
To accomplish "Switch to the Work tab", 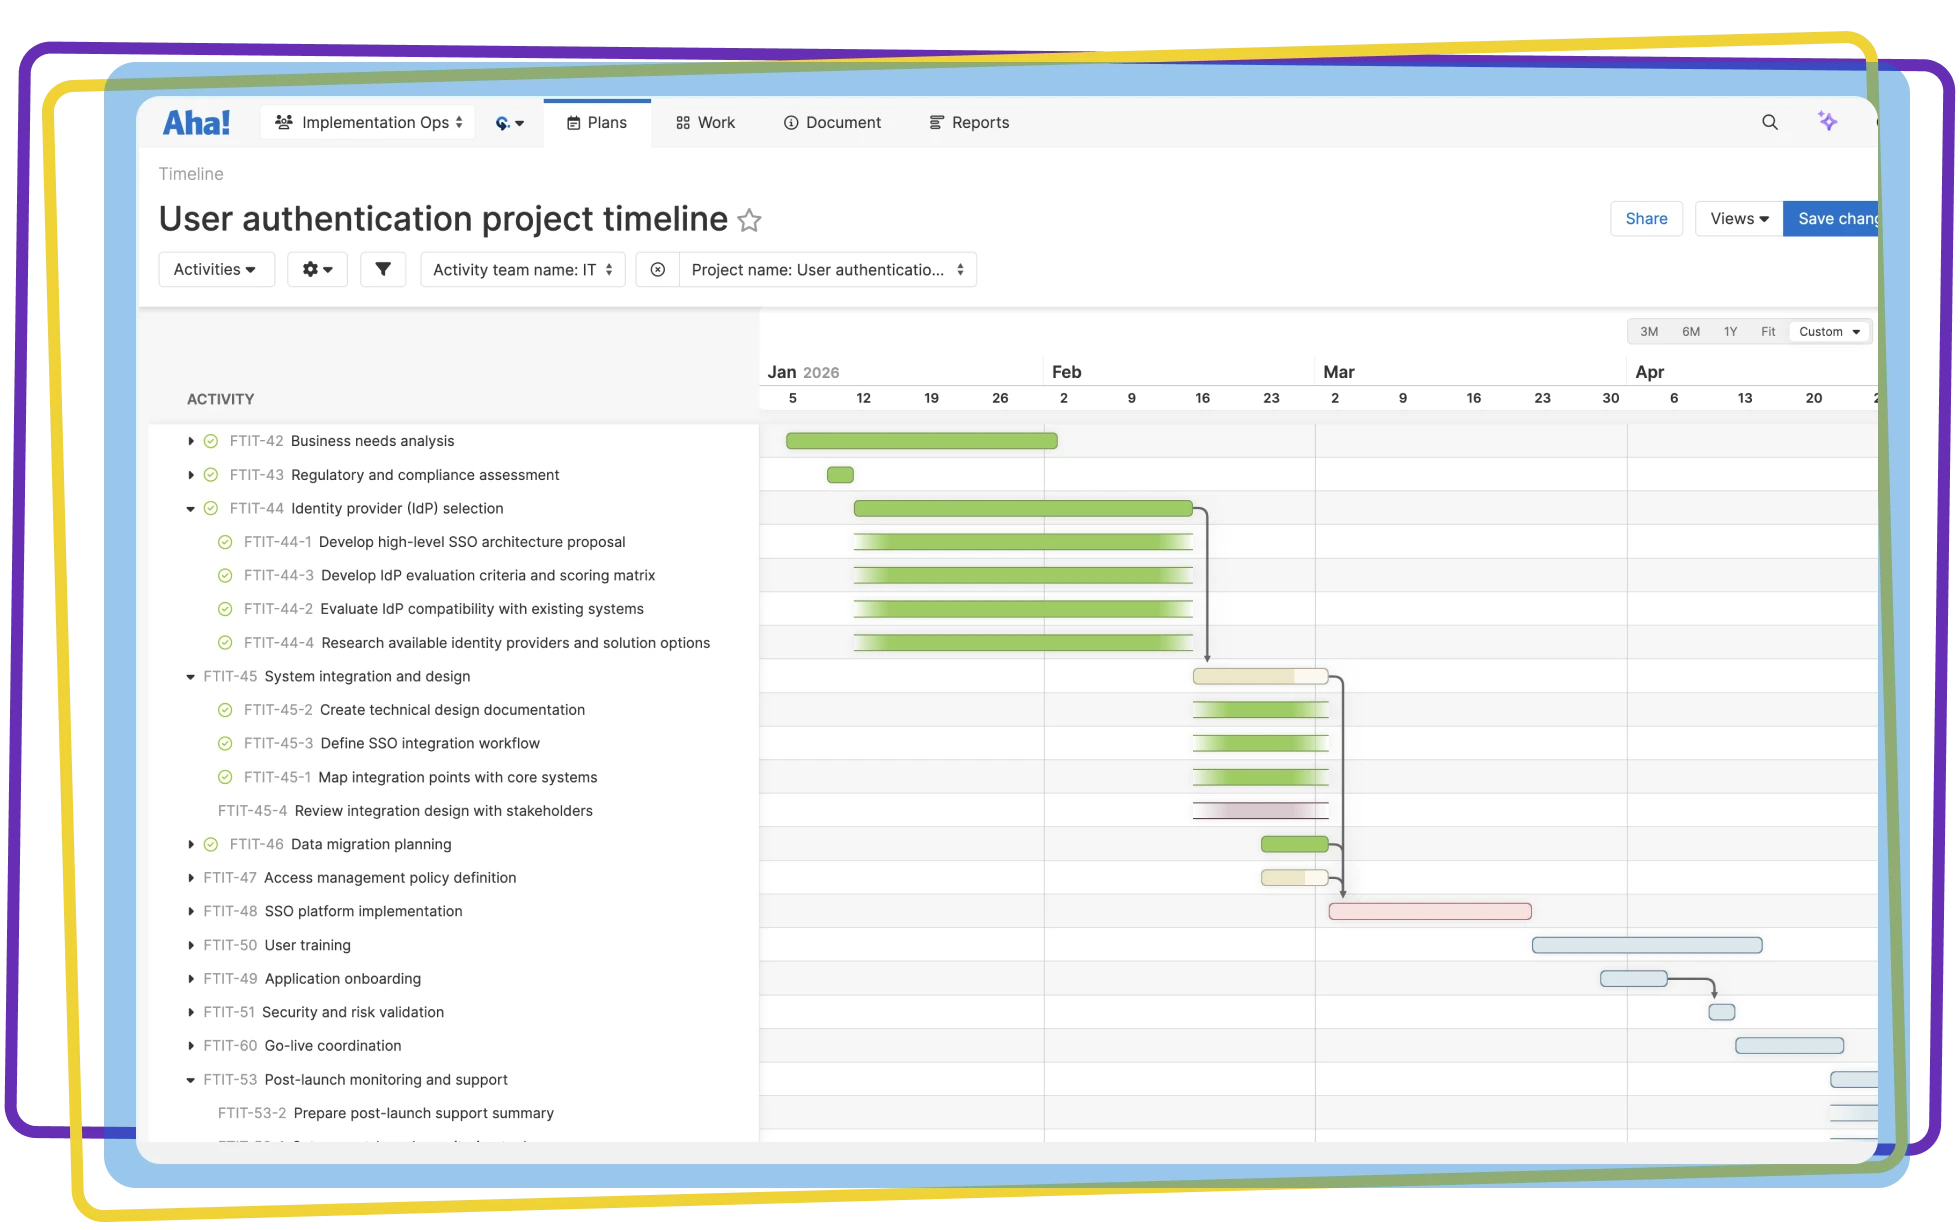I will tap(705, 122).
